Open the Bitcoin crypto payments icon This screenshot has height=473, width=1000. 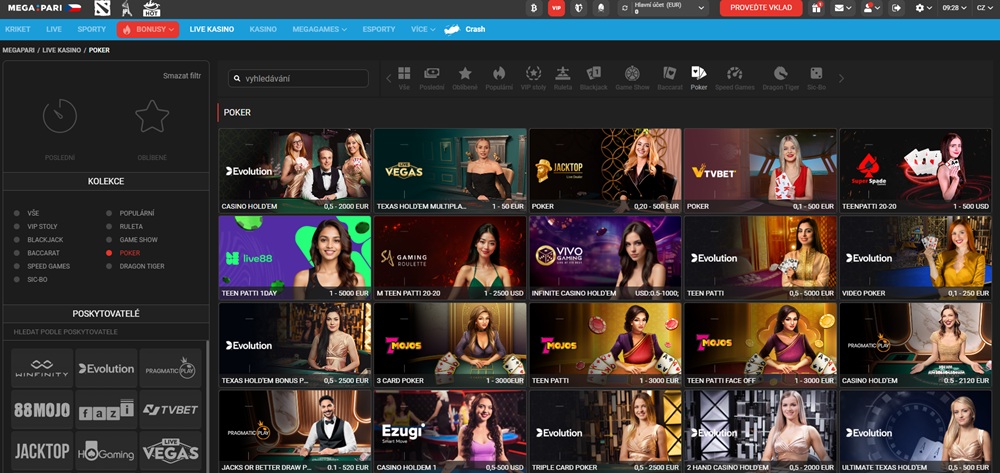(534, 8)
